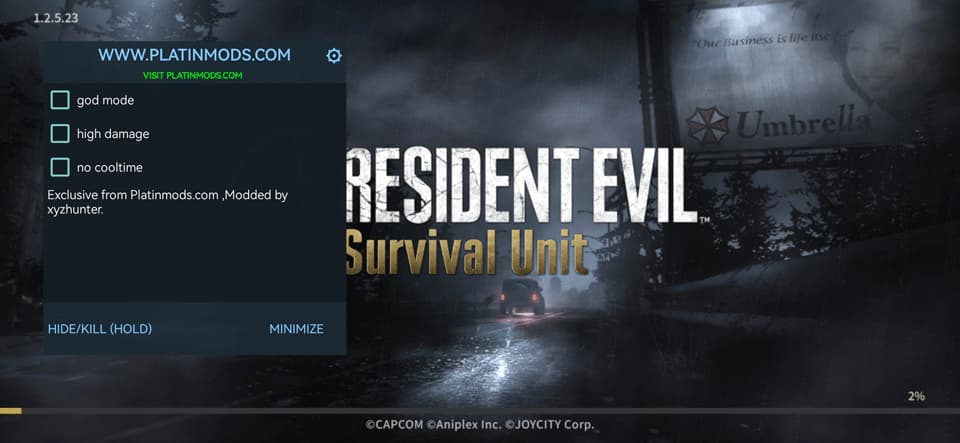Click the RESIDENT EVIL title logo
Screen dimensions: 960x443
(522, 185)
